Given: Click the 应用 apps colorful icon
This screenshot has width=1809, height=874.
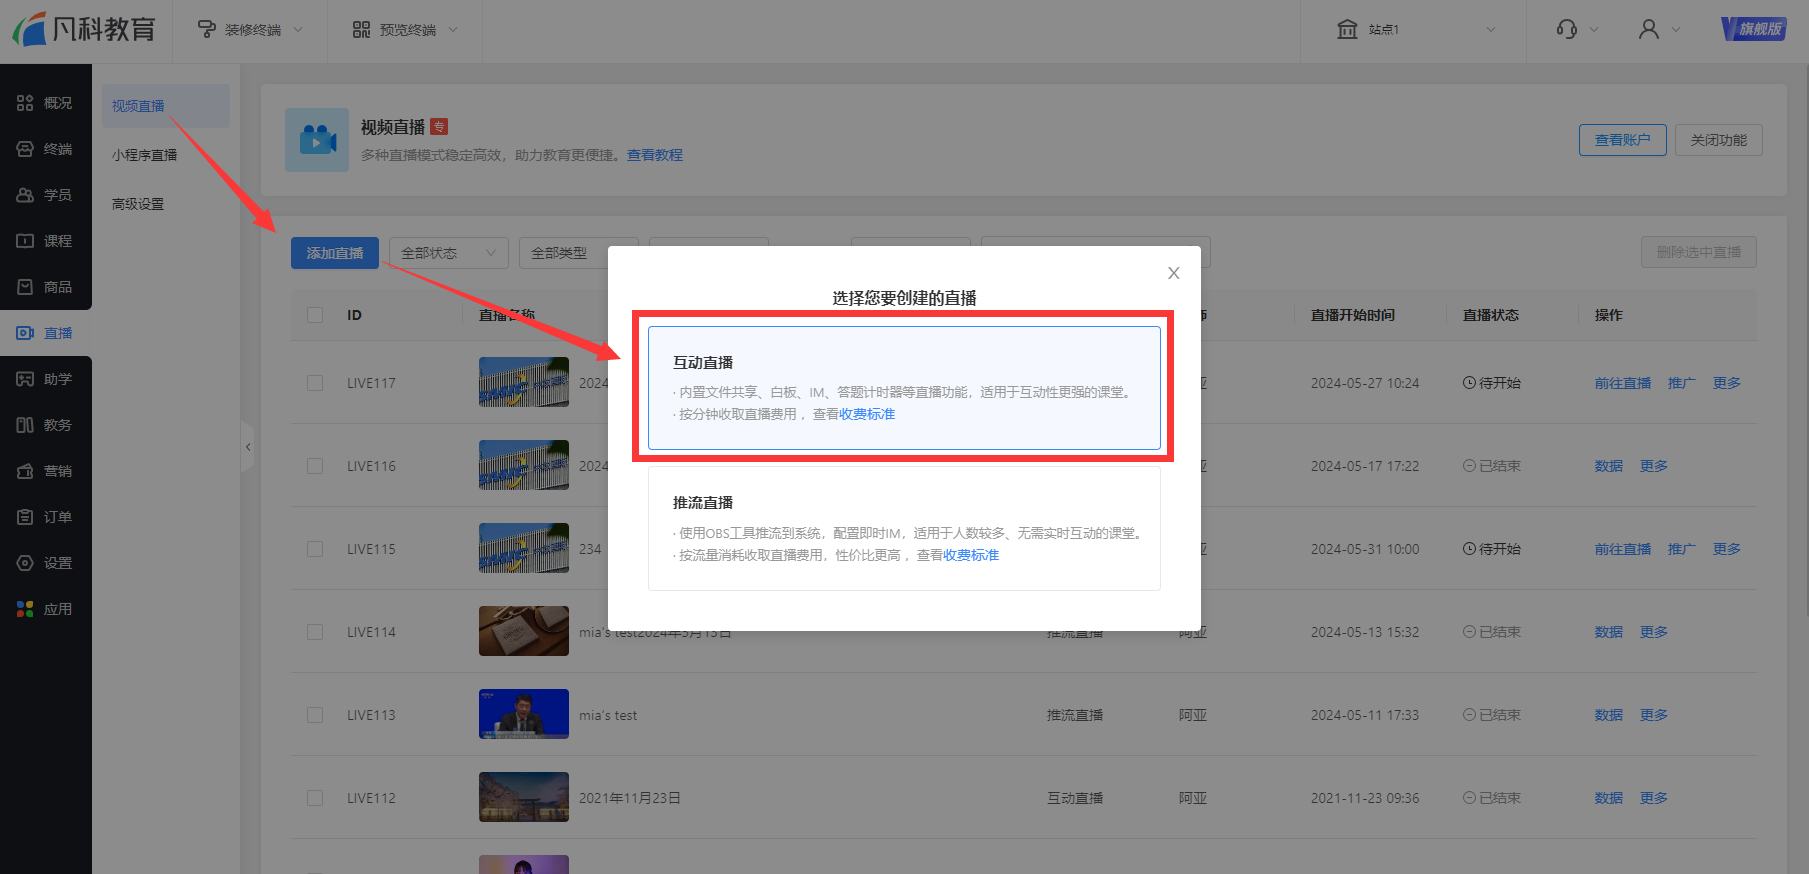Looking at the screenshot, I should [25, 609].
